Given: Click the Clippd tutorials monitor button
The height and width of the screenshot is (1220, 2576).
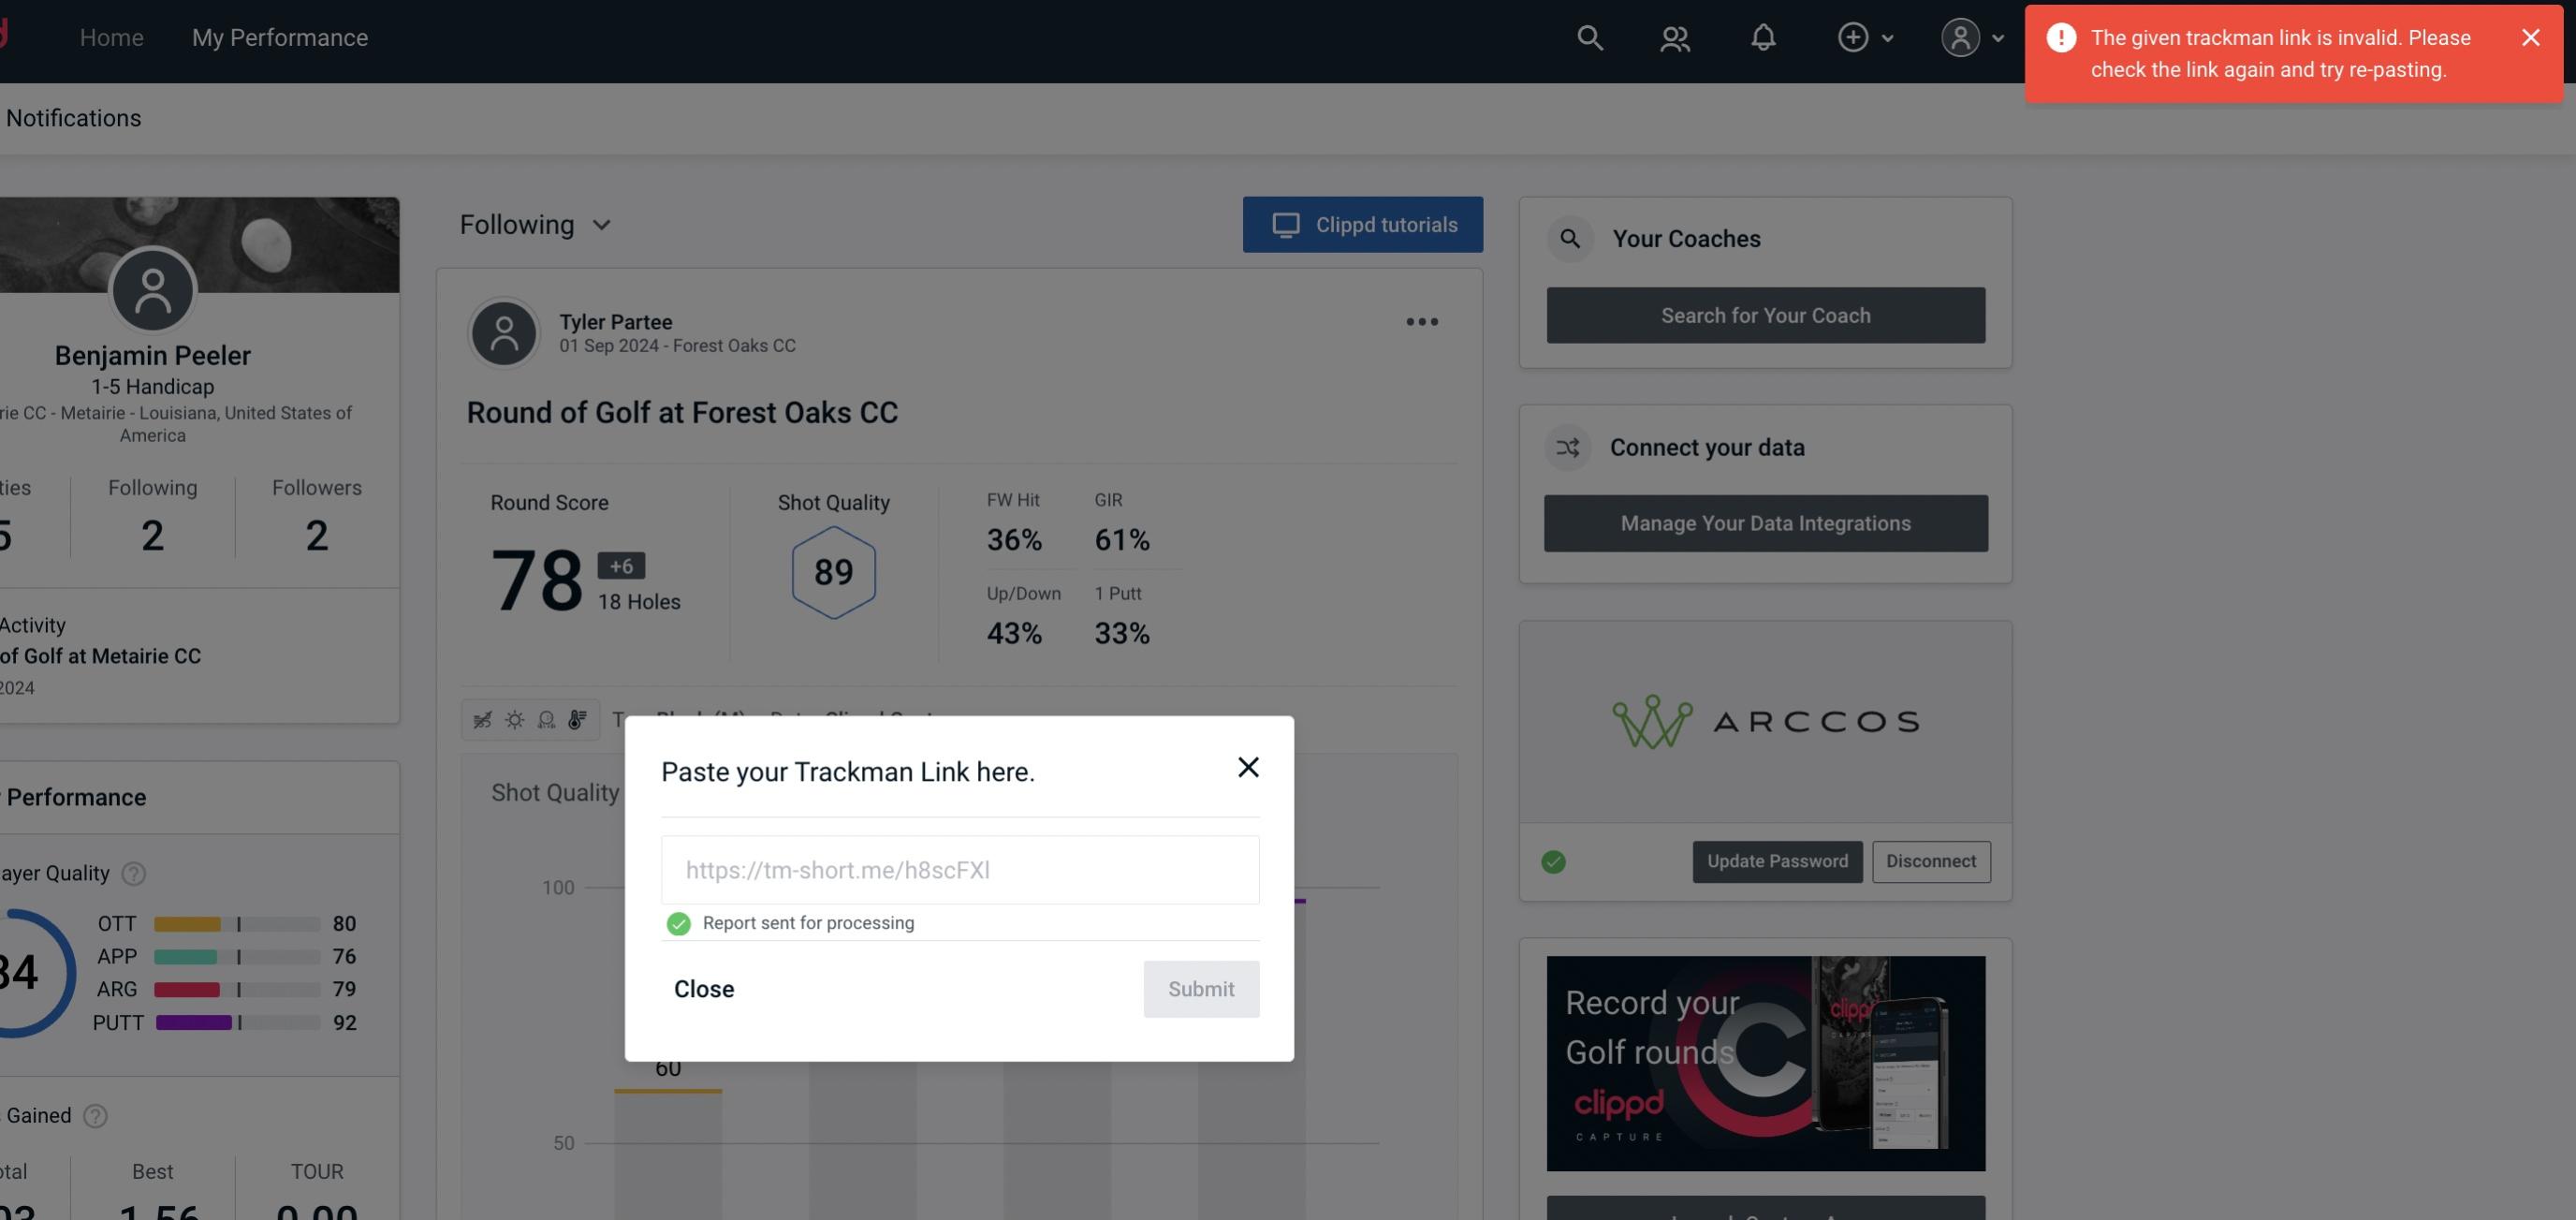Looking at the screenshot, I should pos(1364,224).
